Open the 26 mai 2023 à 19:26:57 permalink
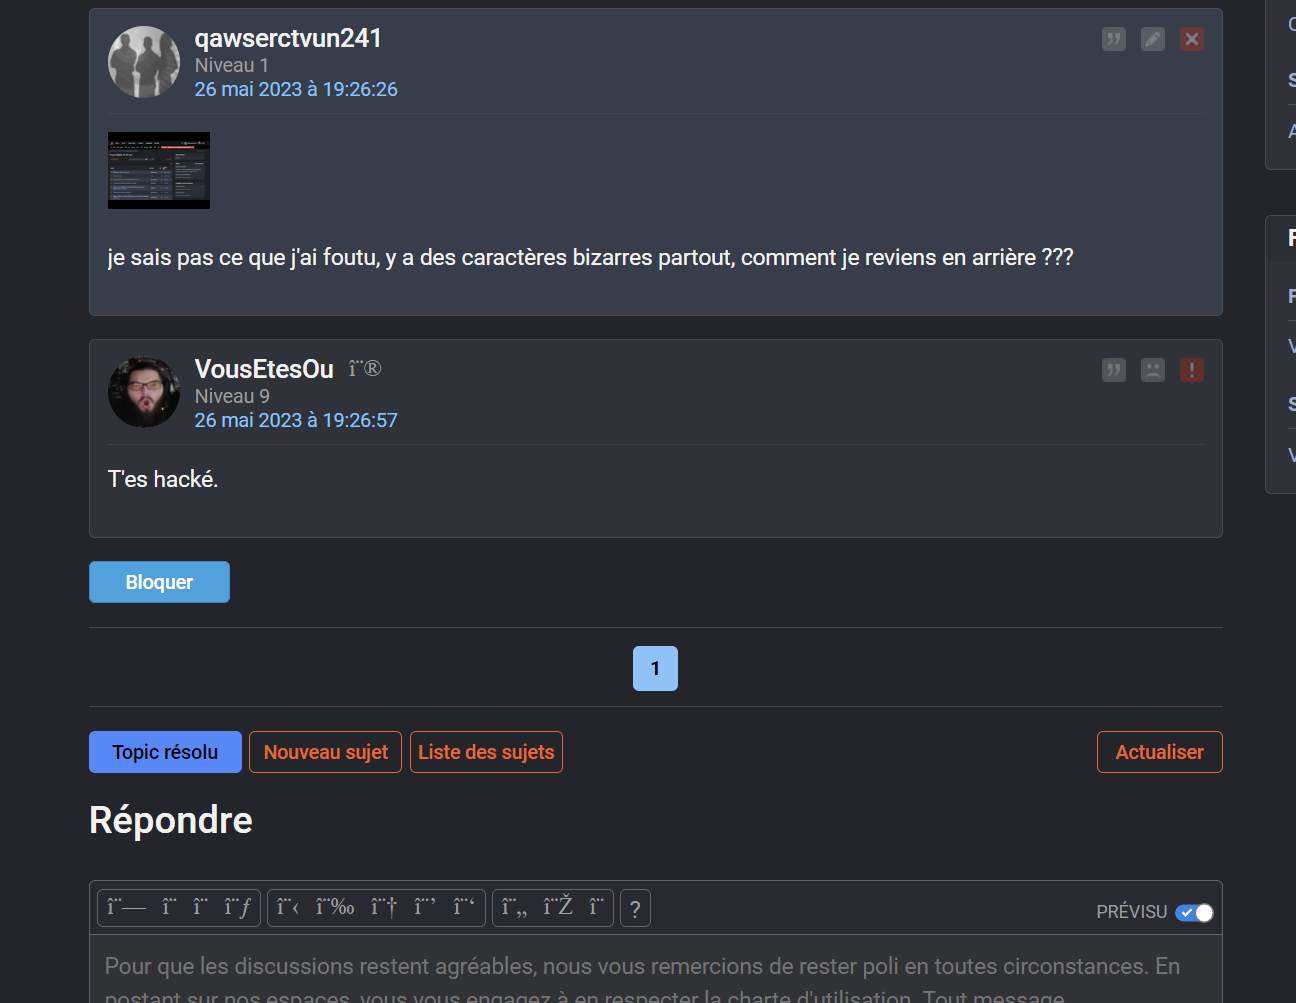Viewport: 1296px width, 1003px height. 296,420
